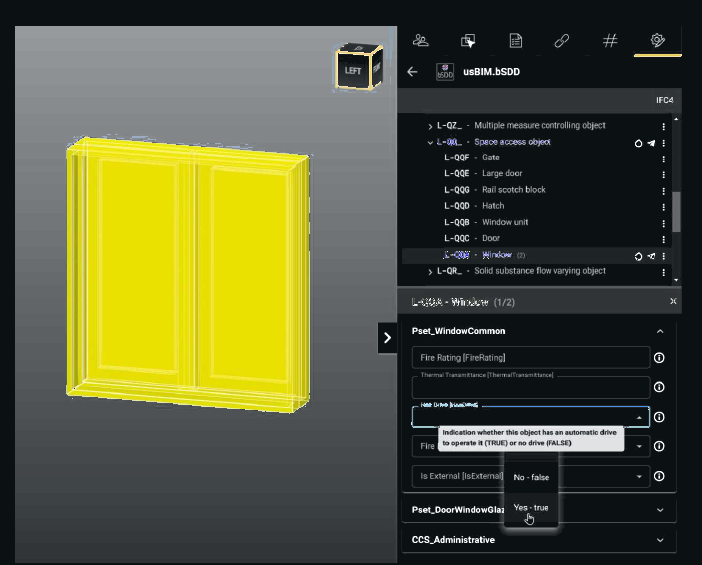Click the refresh icon on Window row

coord(638,256)
